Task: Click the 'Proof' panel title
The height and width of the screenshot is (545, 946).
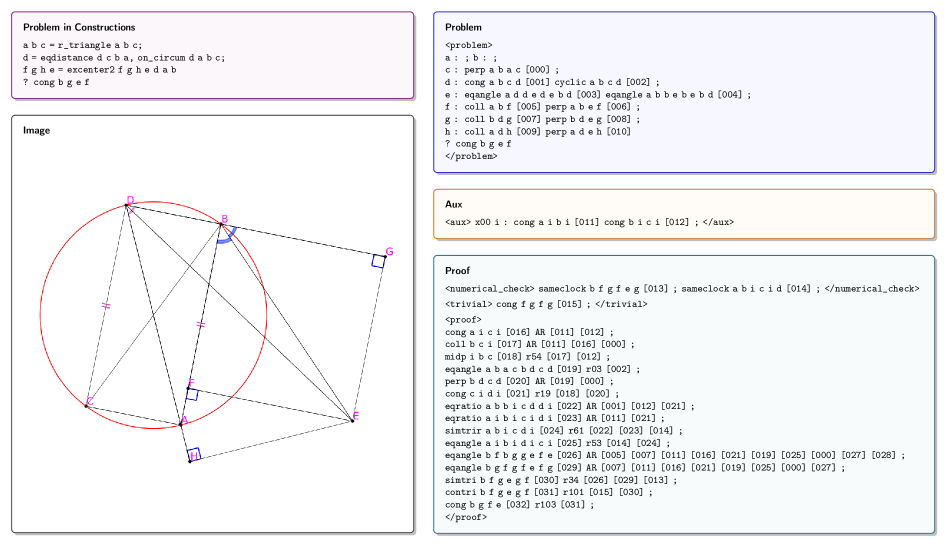Action: (457, 271)
